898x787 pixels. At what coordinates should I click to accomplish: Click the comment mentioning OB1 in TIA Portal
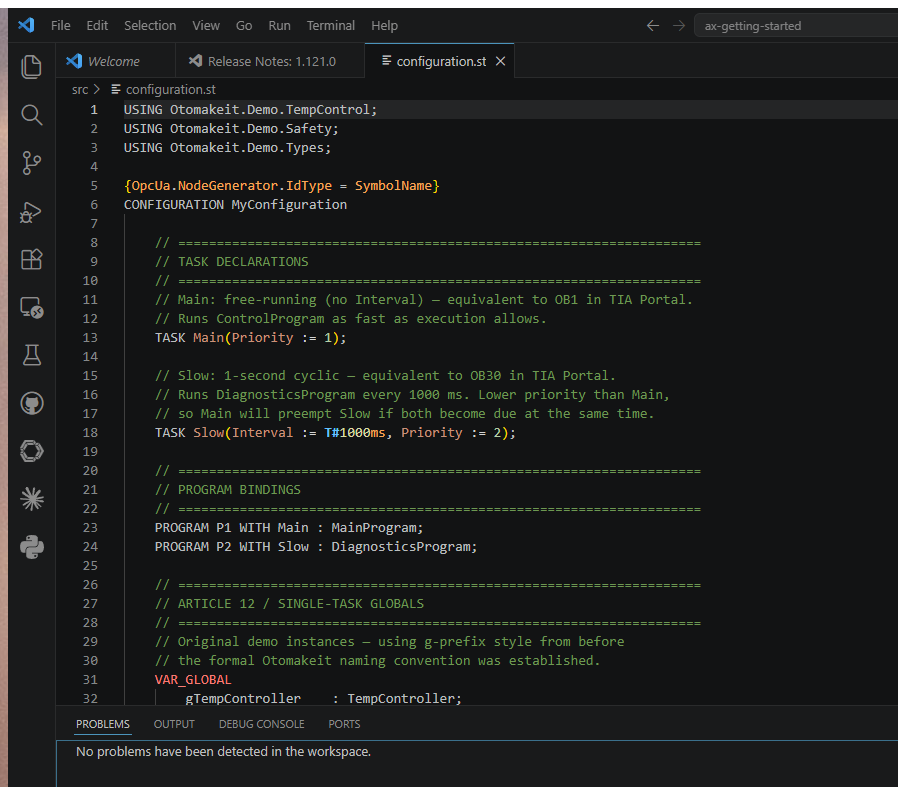[424, 300]
